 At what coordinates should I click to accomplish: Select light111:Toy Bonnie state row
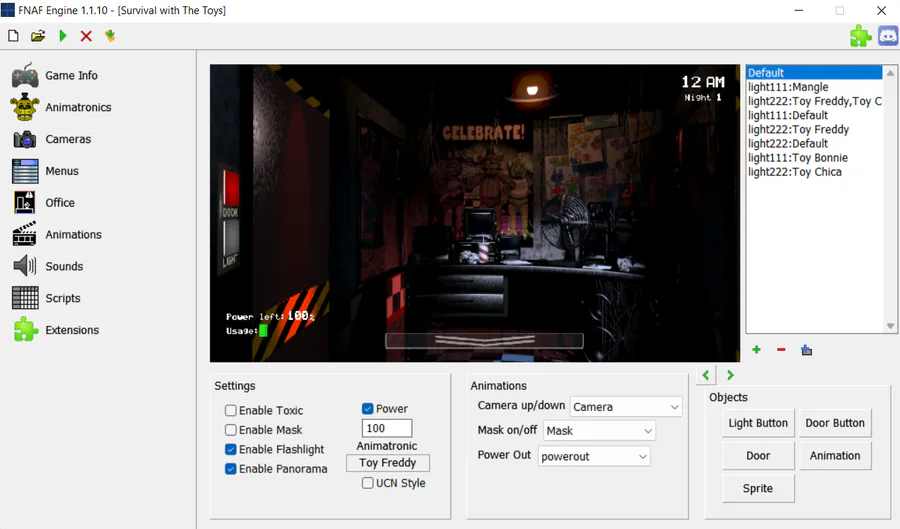(814, 158)
